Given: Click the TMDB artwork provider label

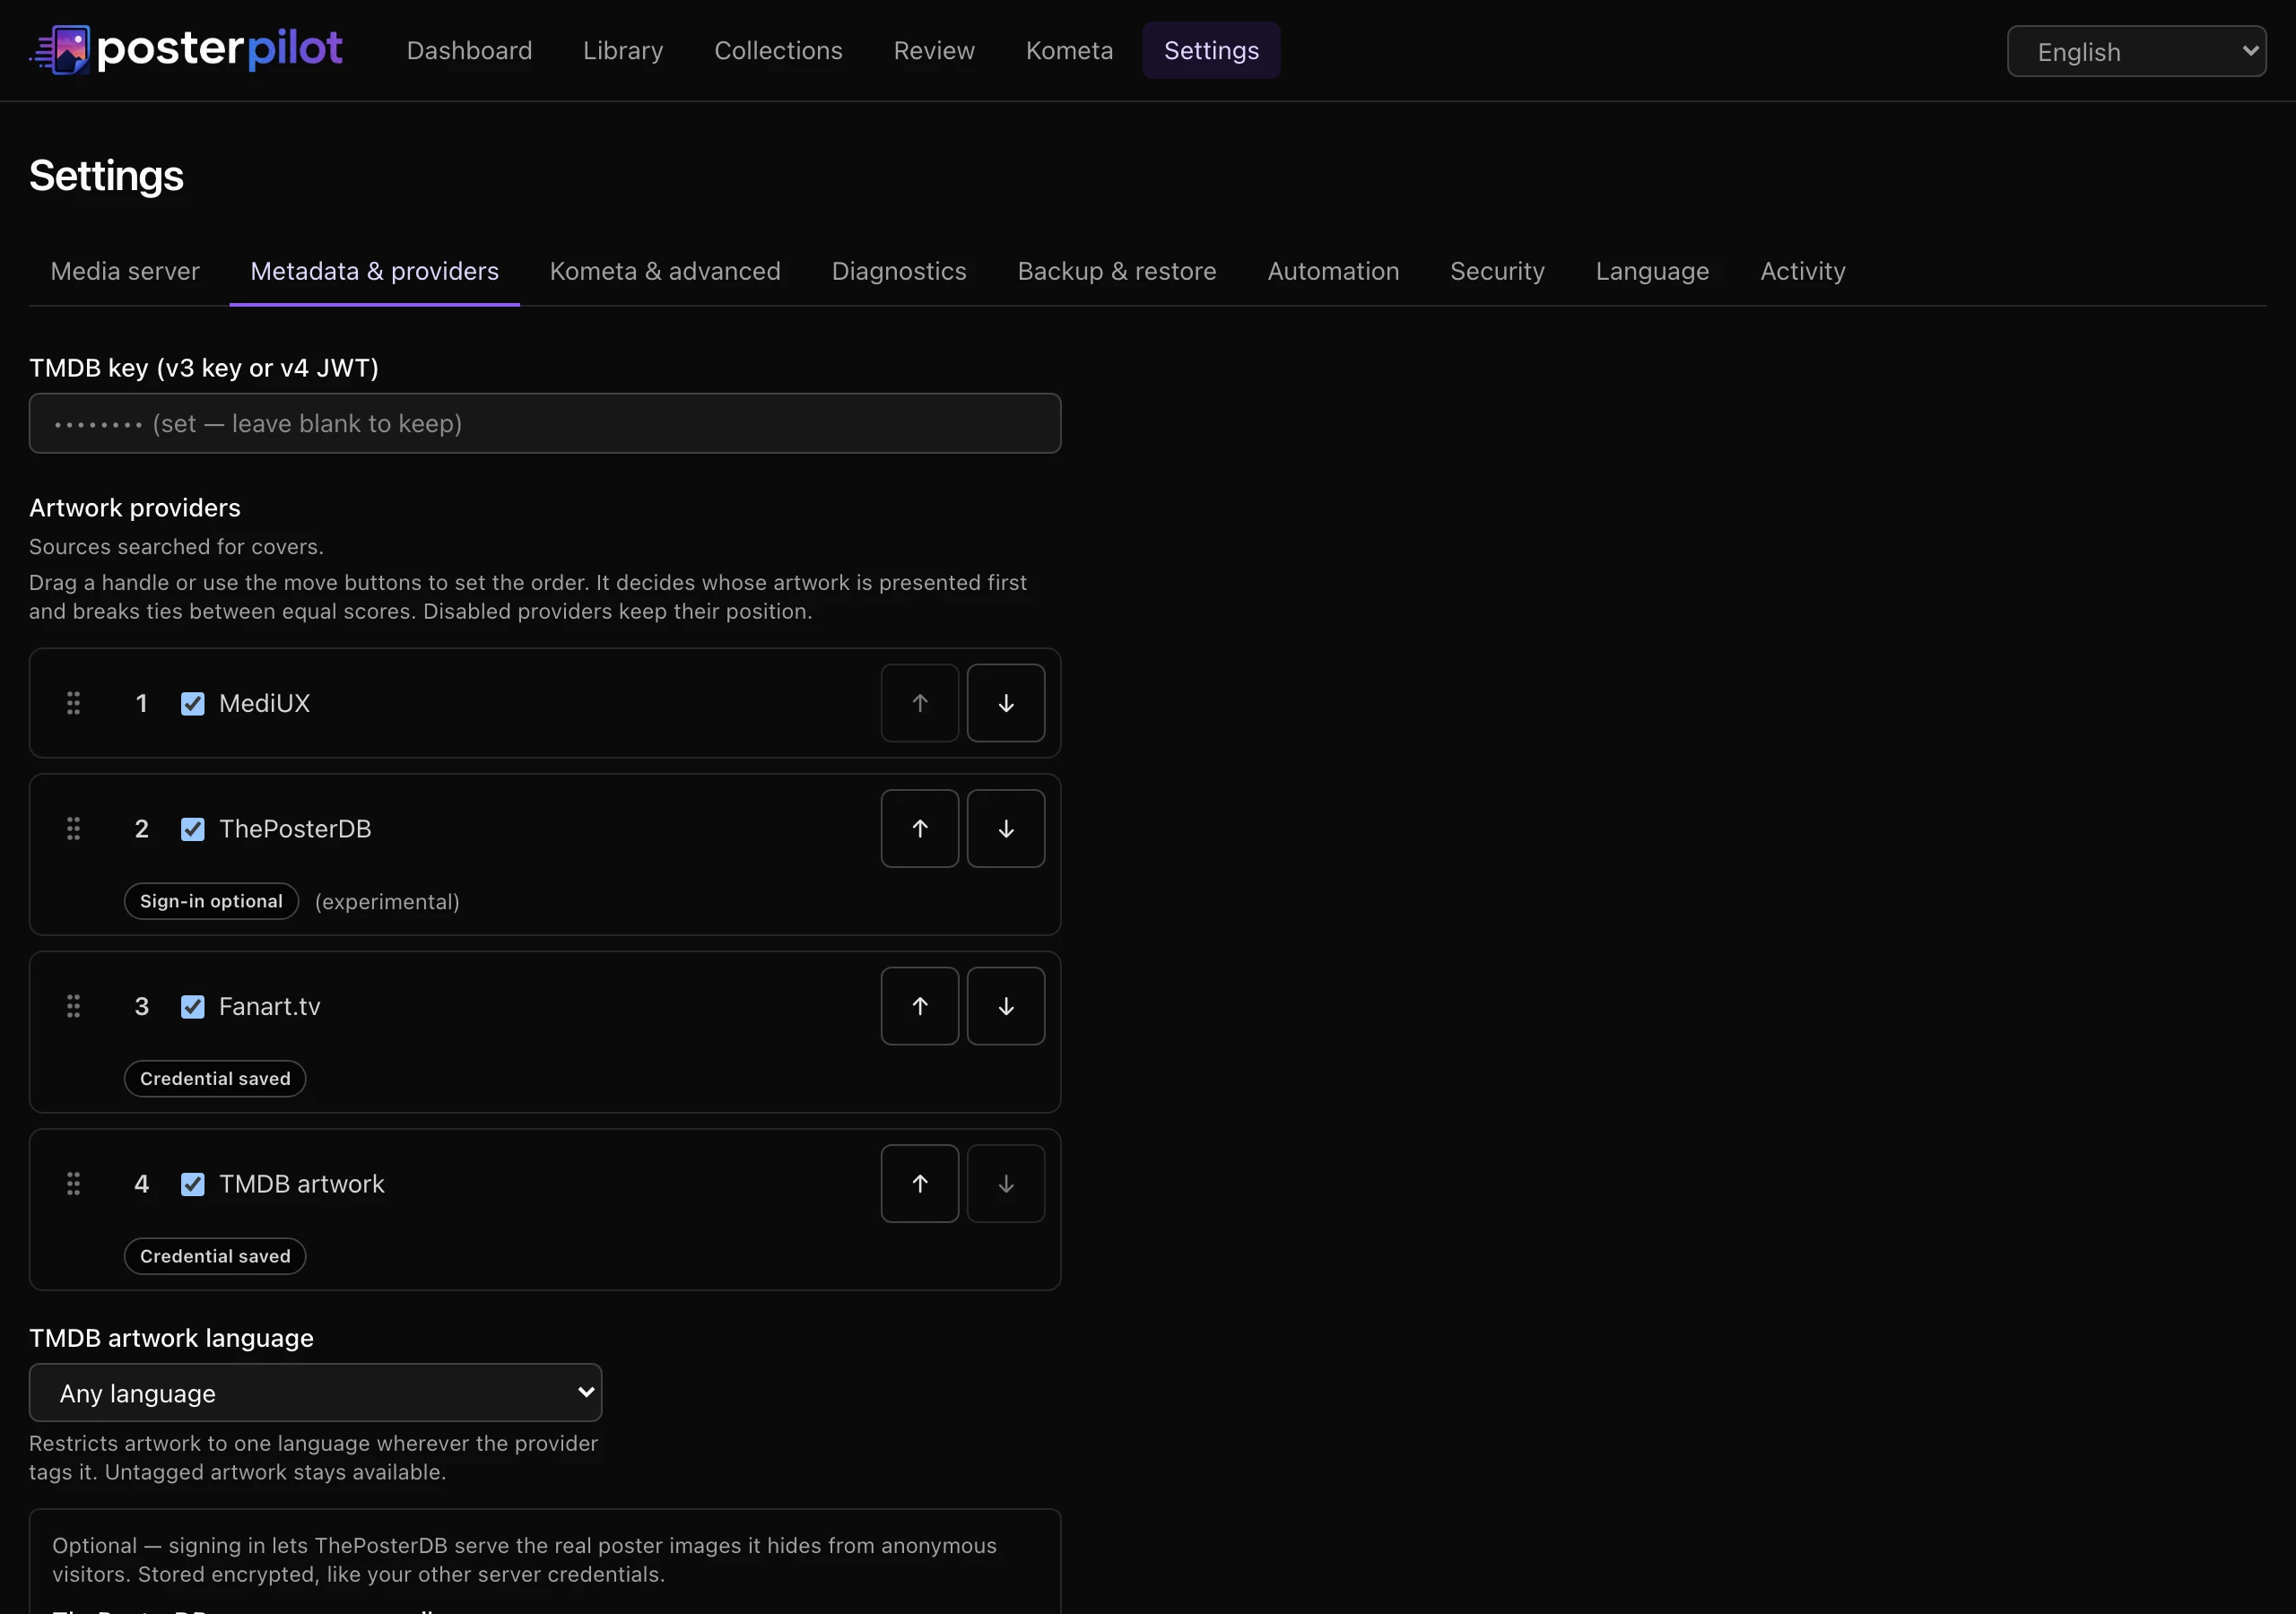Looking at the screenshot, I should point(302,1184).
